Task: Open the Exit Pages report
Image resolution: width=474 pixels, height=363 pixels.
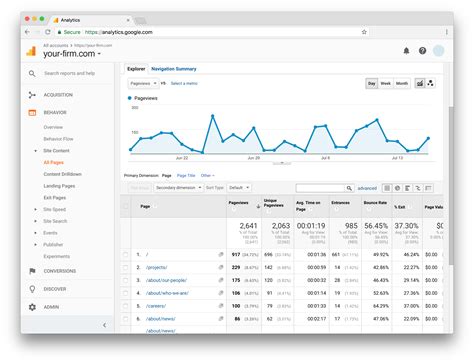Action: (x=55, y=198)
